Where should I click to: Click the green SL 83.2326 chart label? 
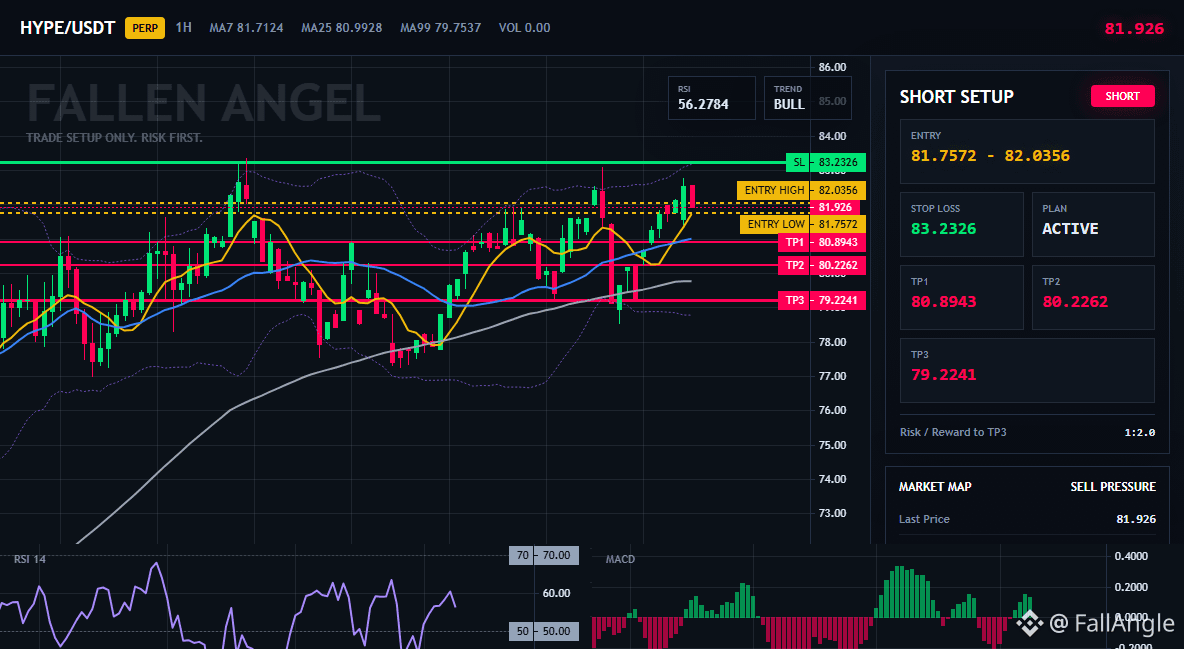click(825, 162)
